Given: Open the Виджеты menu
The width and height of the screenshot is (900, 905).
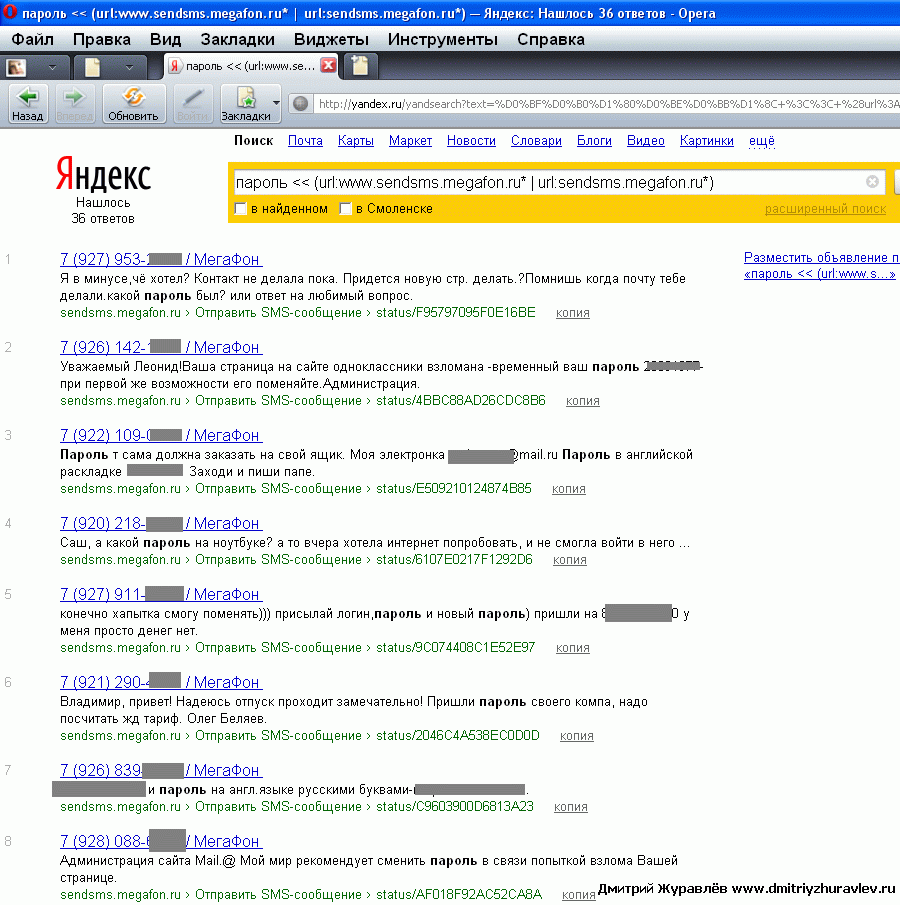Looking at the screenshot, I should click(331, 39).
